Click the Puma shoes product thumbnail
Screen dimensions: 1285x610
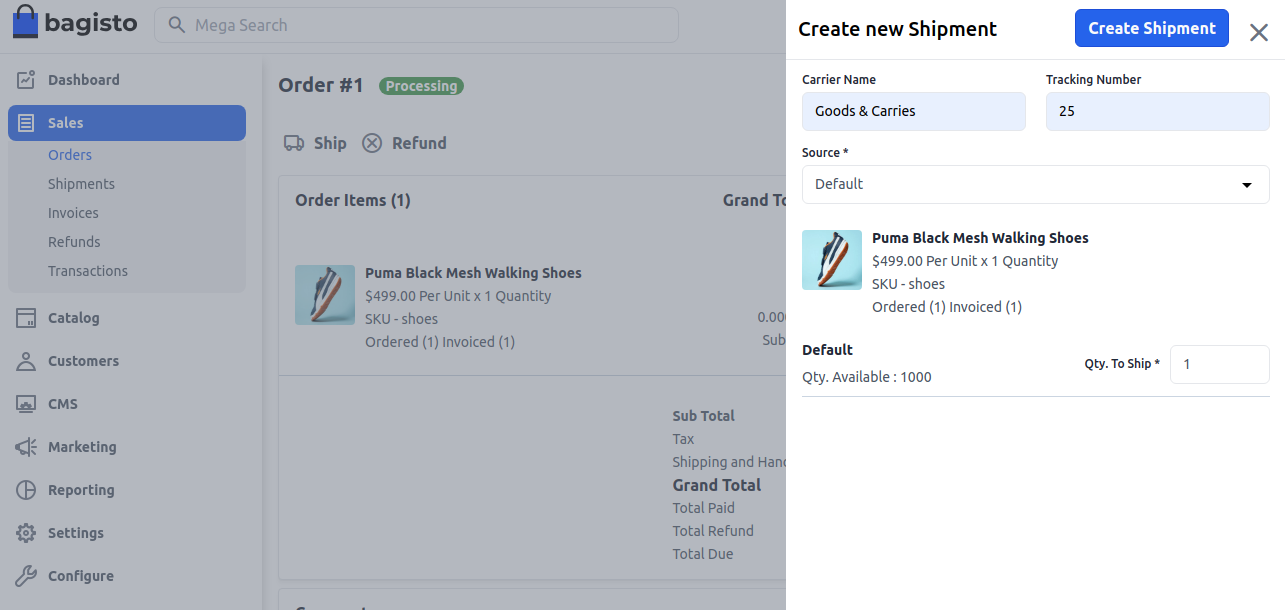point(832,259)
